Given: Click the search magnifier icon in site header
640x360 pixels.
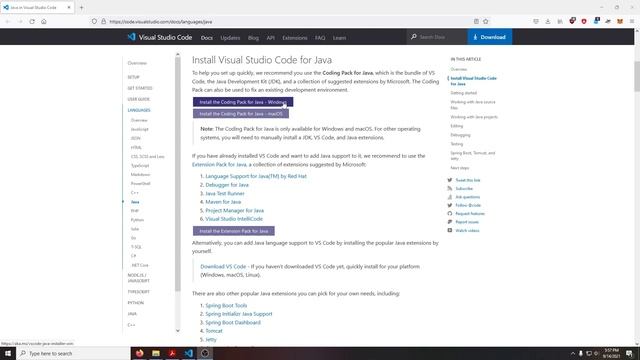Looking at the screenshot, I should 413,37.
